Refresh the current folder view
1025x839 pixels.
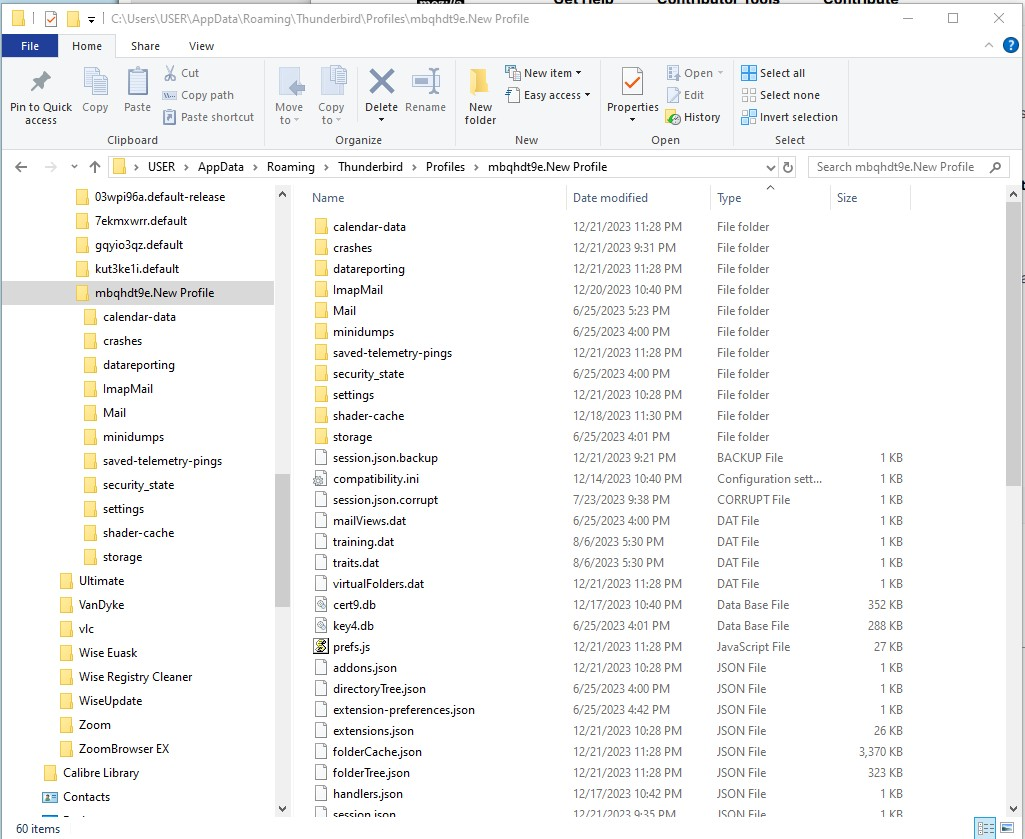click(788, 167)
